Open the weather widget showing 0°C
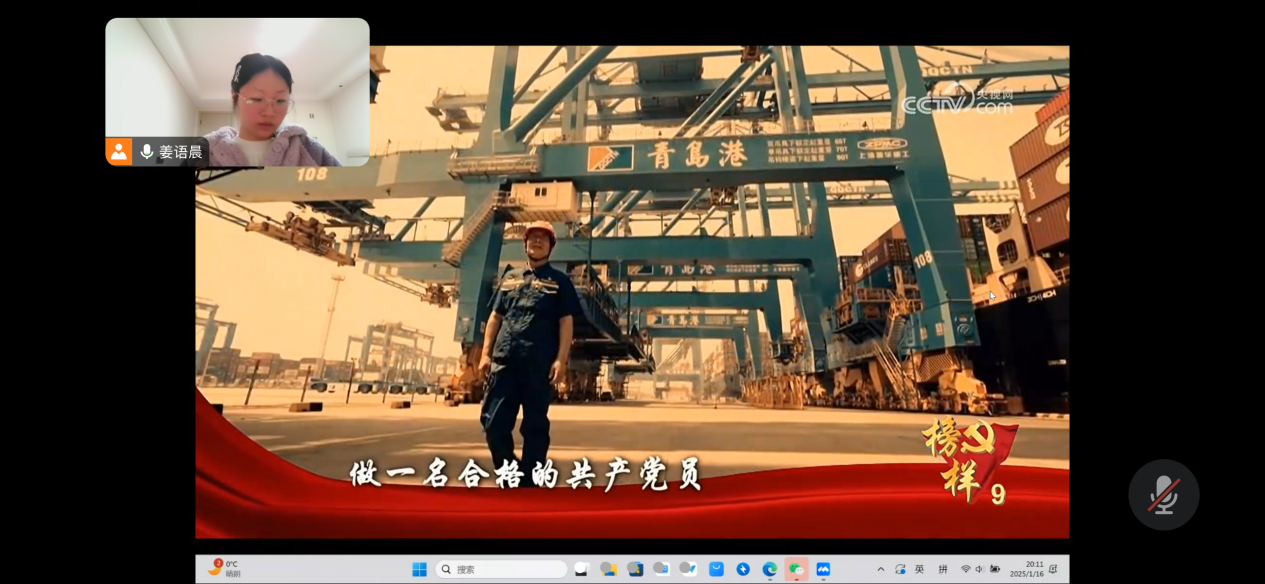 (224, 569)
